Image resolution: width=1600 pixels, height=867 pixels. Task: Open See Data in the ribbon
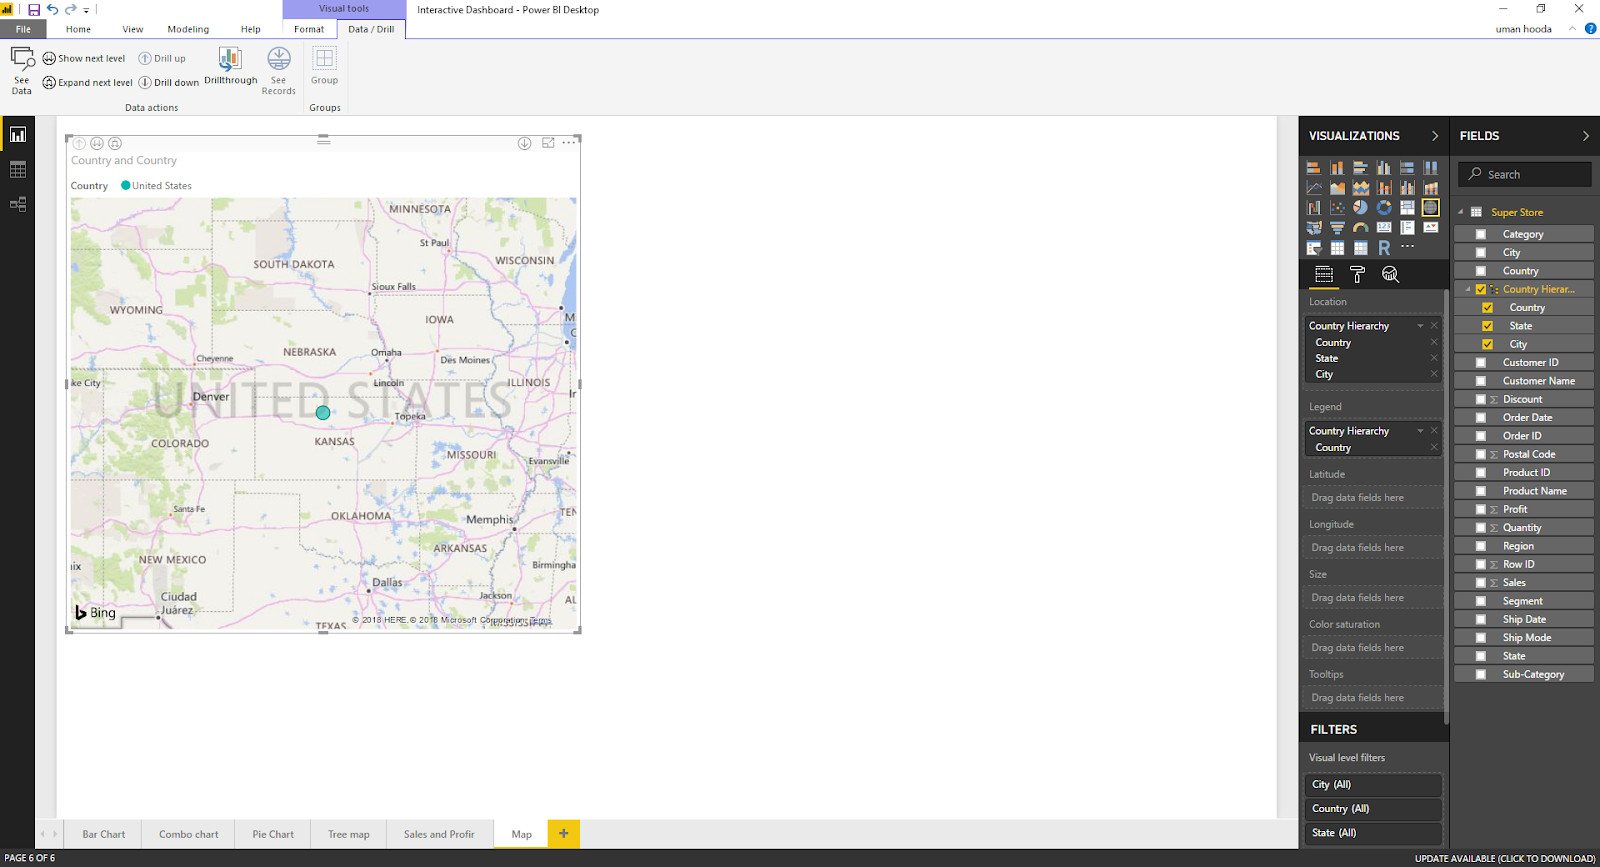tap(22, 70)
